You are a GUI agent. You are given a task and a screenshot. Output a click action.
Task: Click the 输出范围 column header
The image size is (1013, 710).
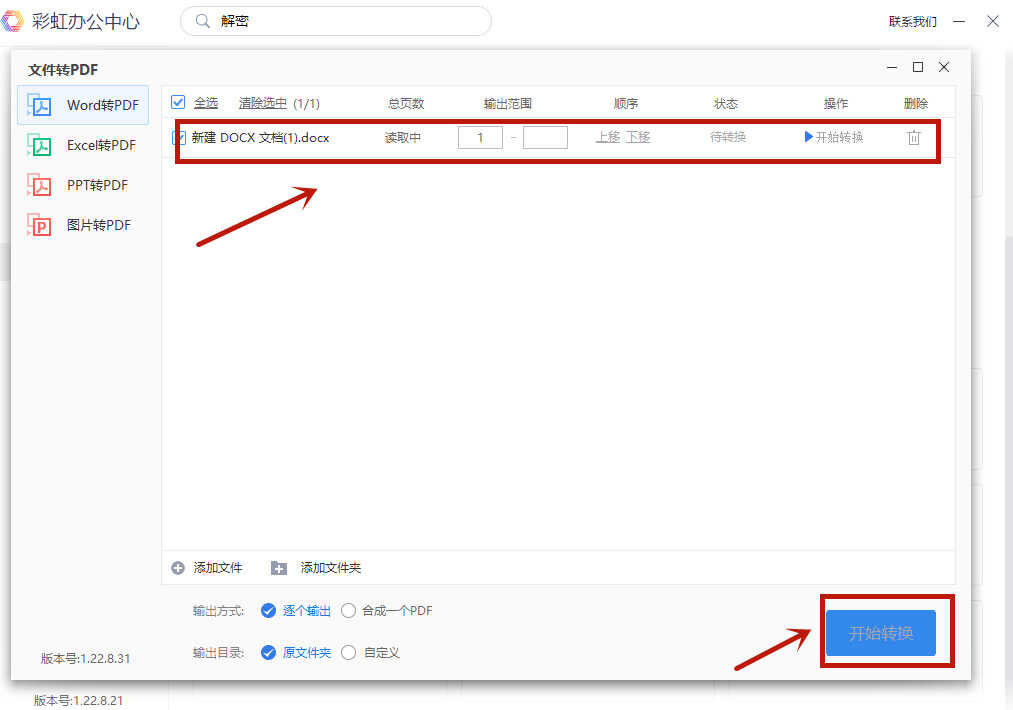pyautogui.click(x=508, y=103)
